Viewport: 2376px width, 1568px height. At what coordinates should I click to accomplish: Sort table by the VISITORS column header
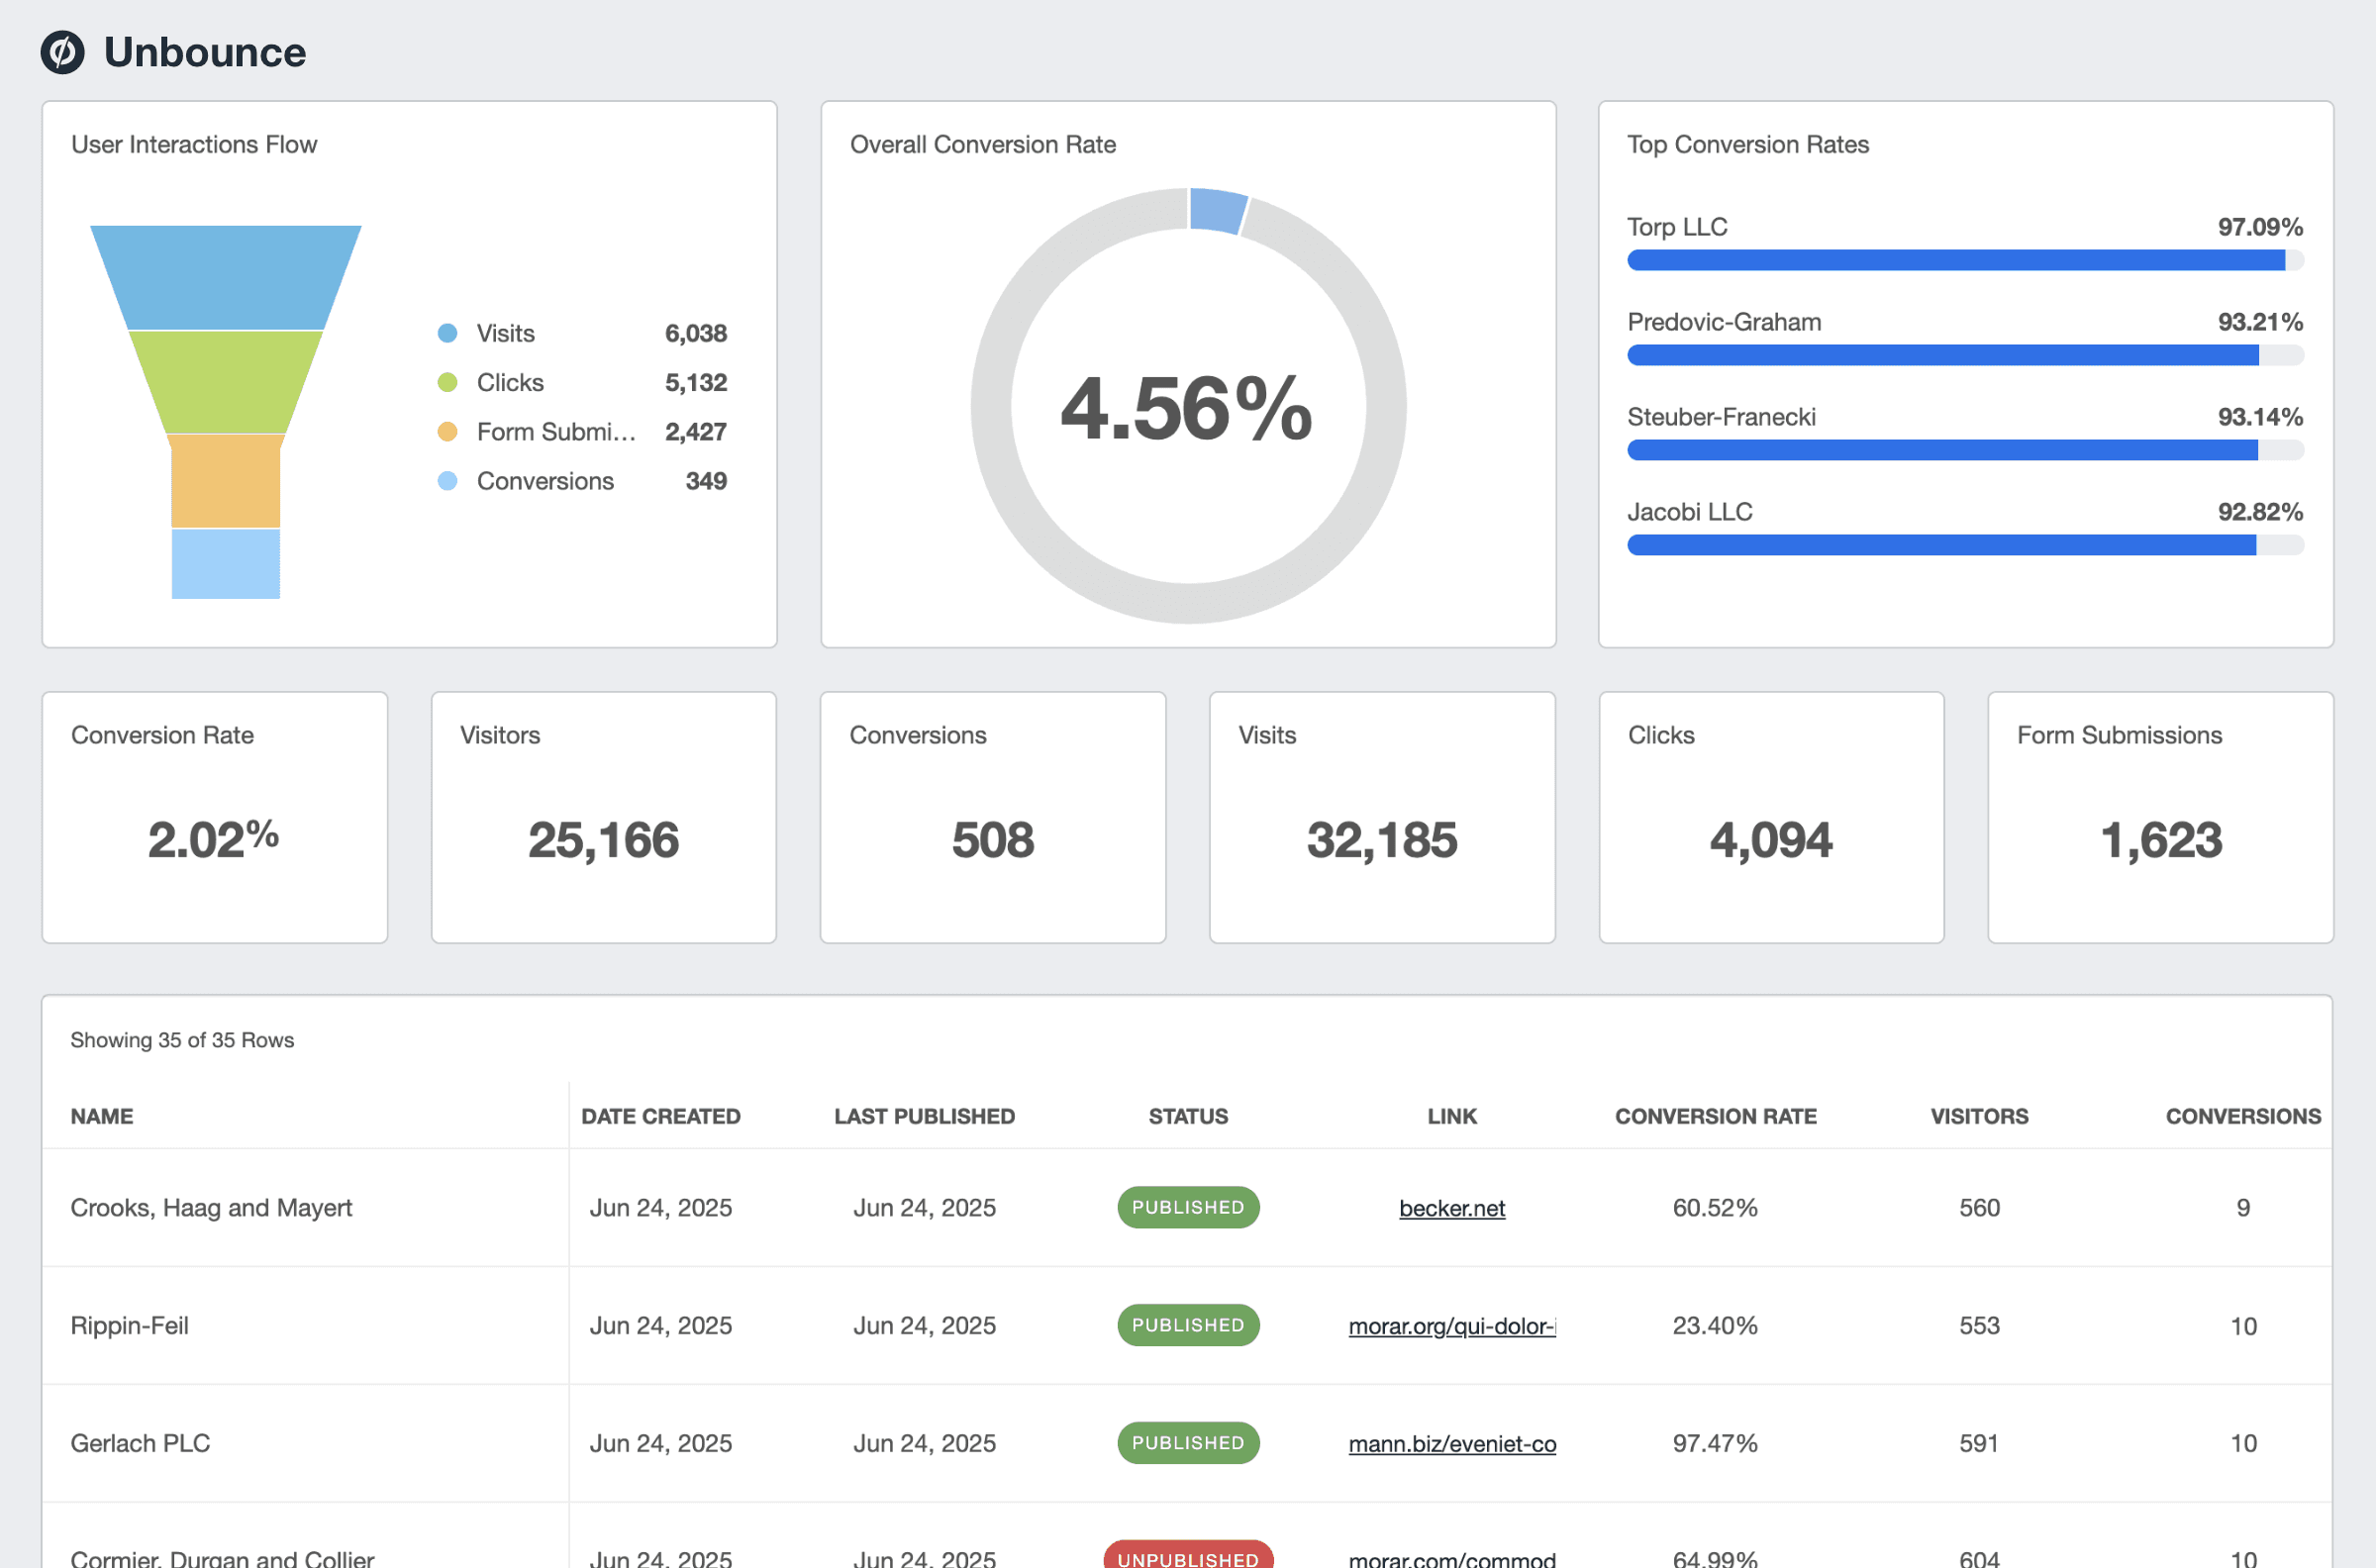click(x=1977, y=1116)
